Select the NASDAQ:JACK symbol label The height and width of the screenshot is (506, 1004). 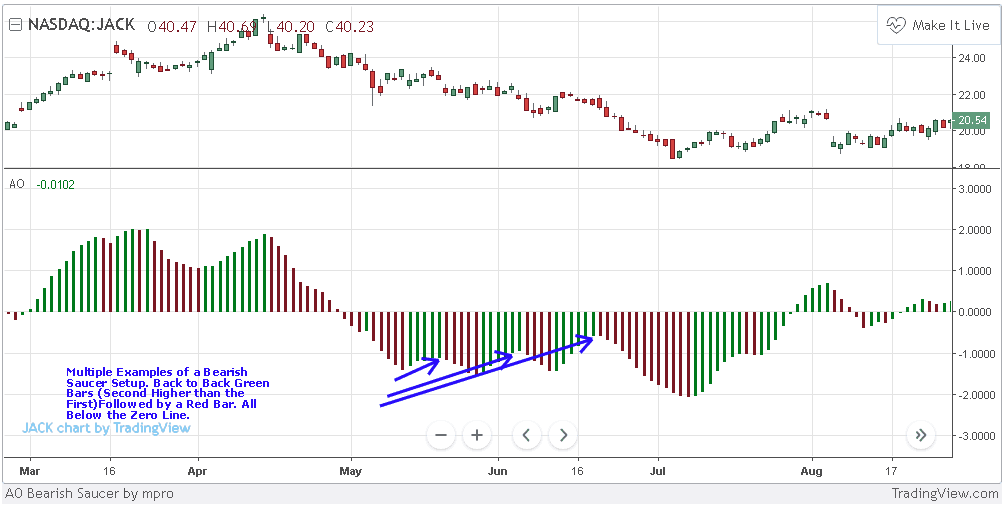click(81, 25)
